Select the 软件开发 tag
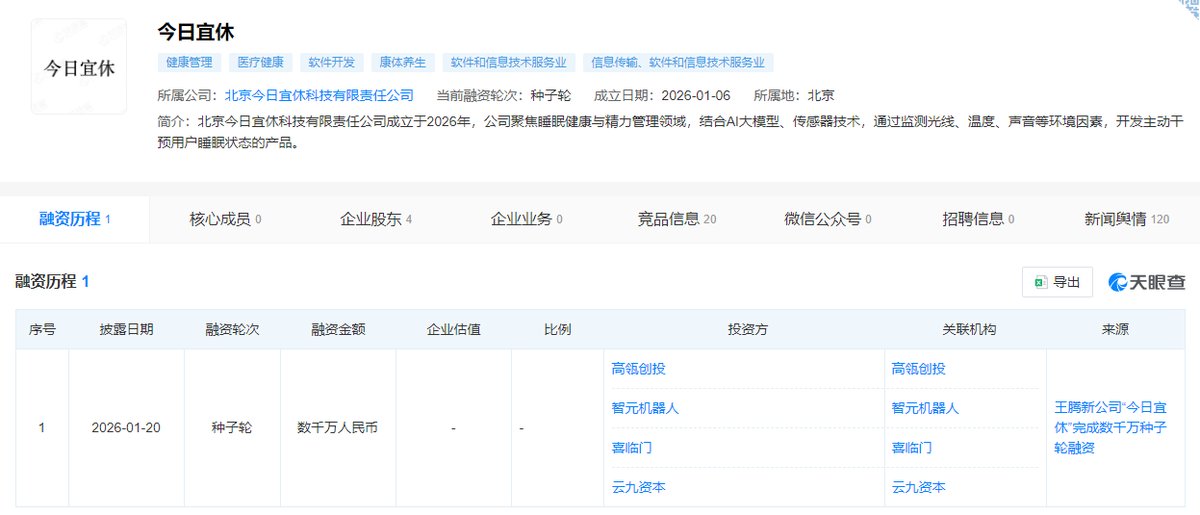The height and width of the screenshot is (515, 1200). click(x=331, y=62)
